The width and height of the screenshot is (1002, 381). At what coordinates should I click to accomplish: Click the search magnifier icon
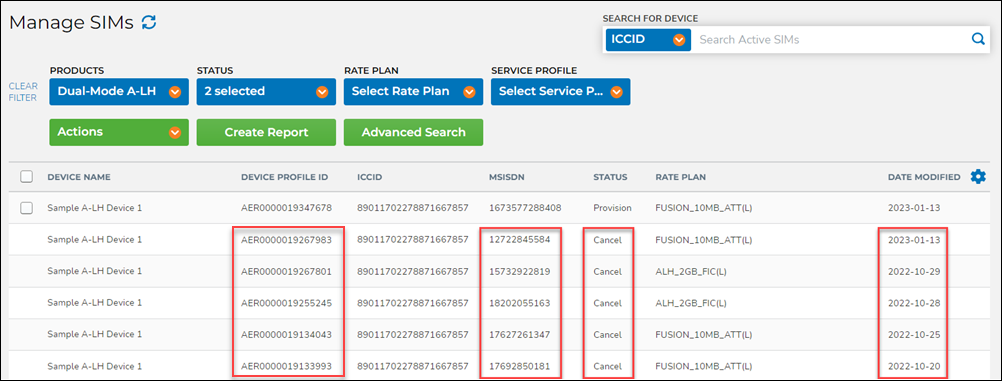[x=978, y=39]
